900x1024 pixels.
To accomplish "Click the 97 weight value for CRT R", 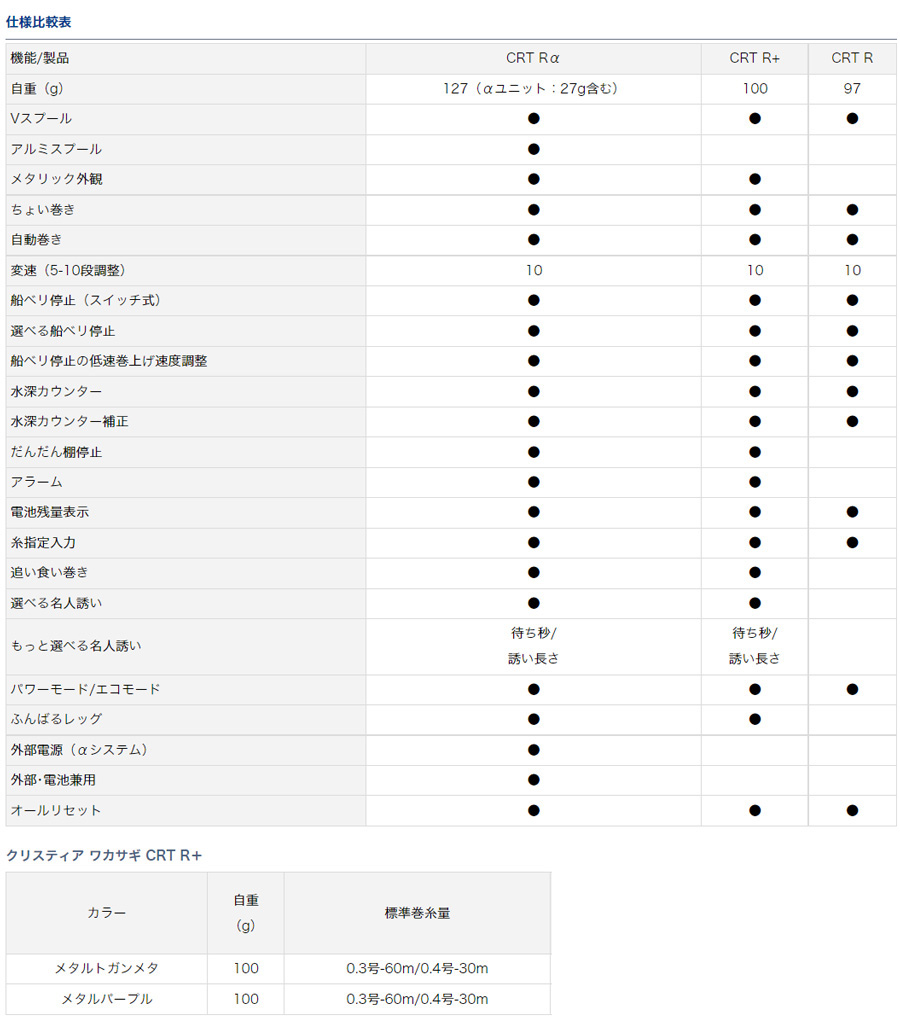I will [852, 88].
